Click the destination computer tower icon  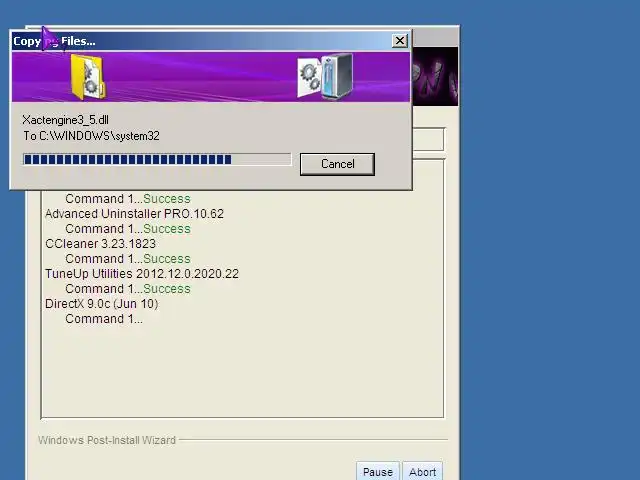337,76
